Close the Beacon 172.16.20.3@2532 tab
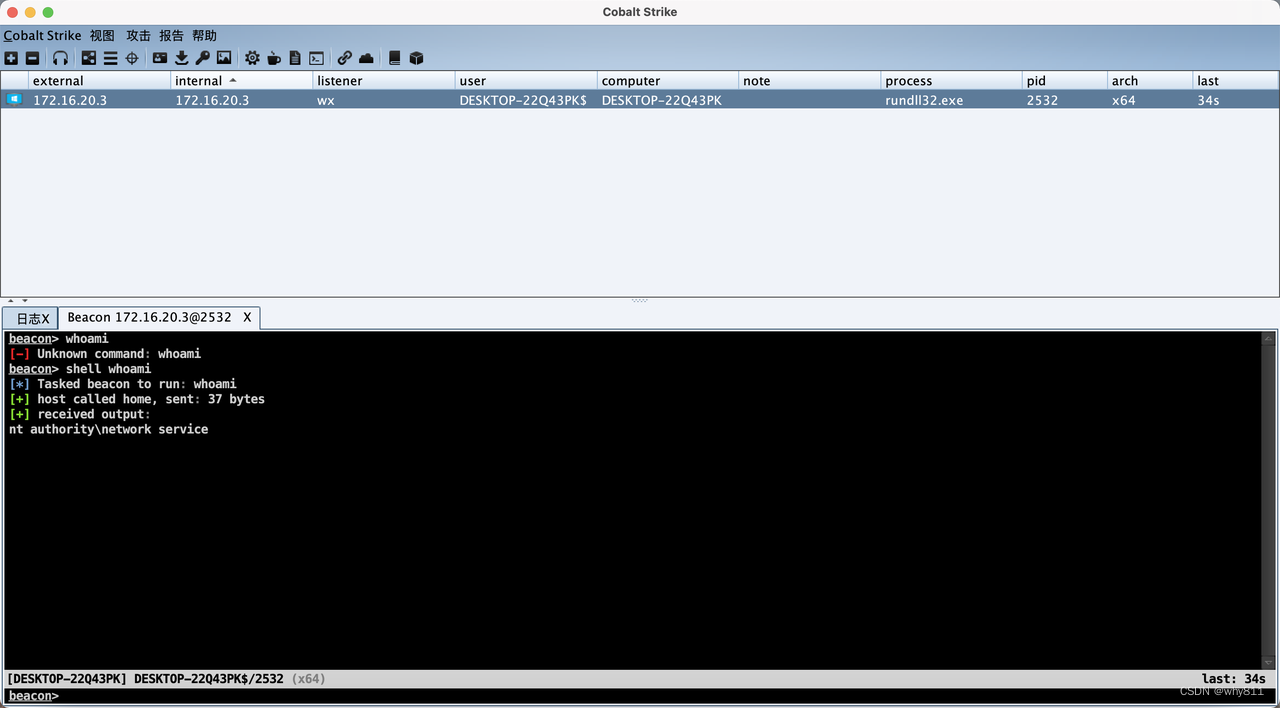The image size is (1280, 708). coord(247,317)
